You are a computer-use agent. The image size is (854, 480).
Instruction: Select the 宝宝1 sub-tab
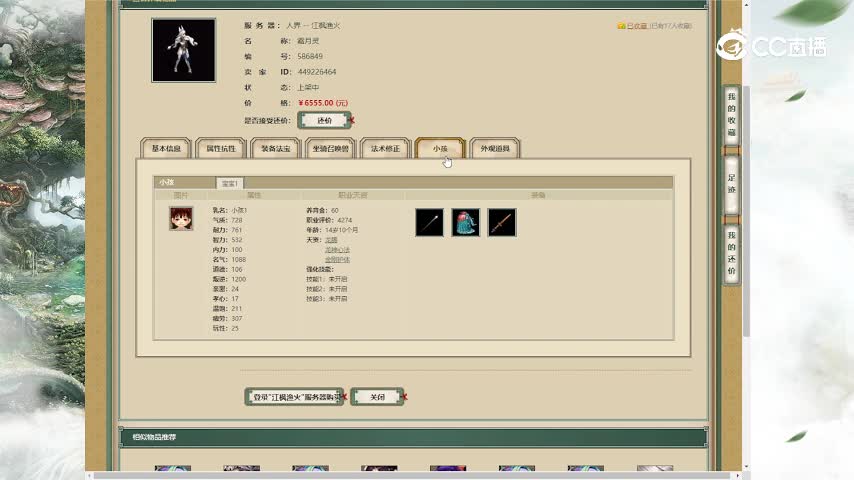pyautogui.click(x=231, y=183)
